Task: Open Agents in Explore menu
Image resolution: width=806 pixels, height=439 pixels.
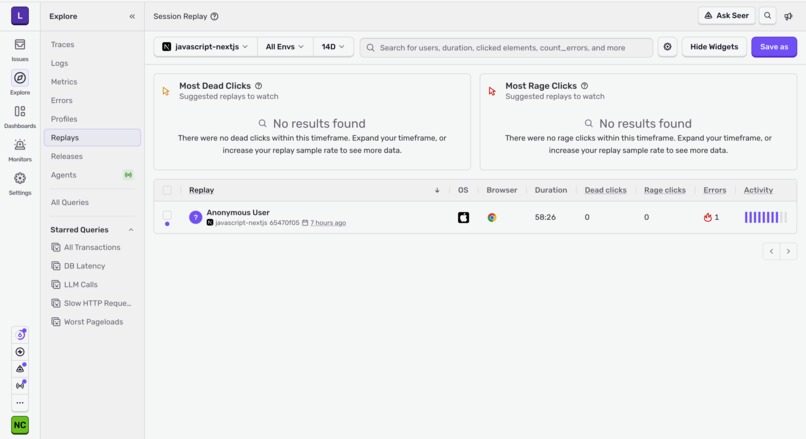Action: pos(92,175)
